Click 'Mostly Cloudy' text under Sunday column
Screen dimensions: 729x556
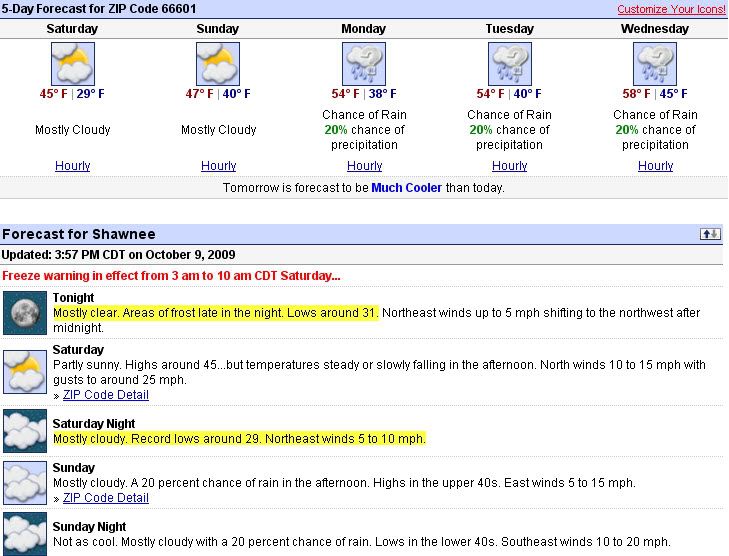(x=219, y=130)
